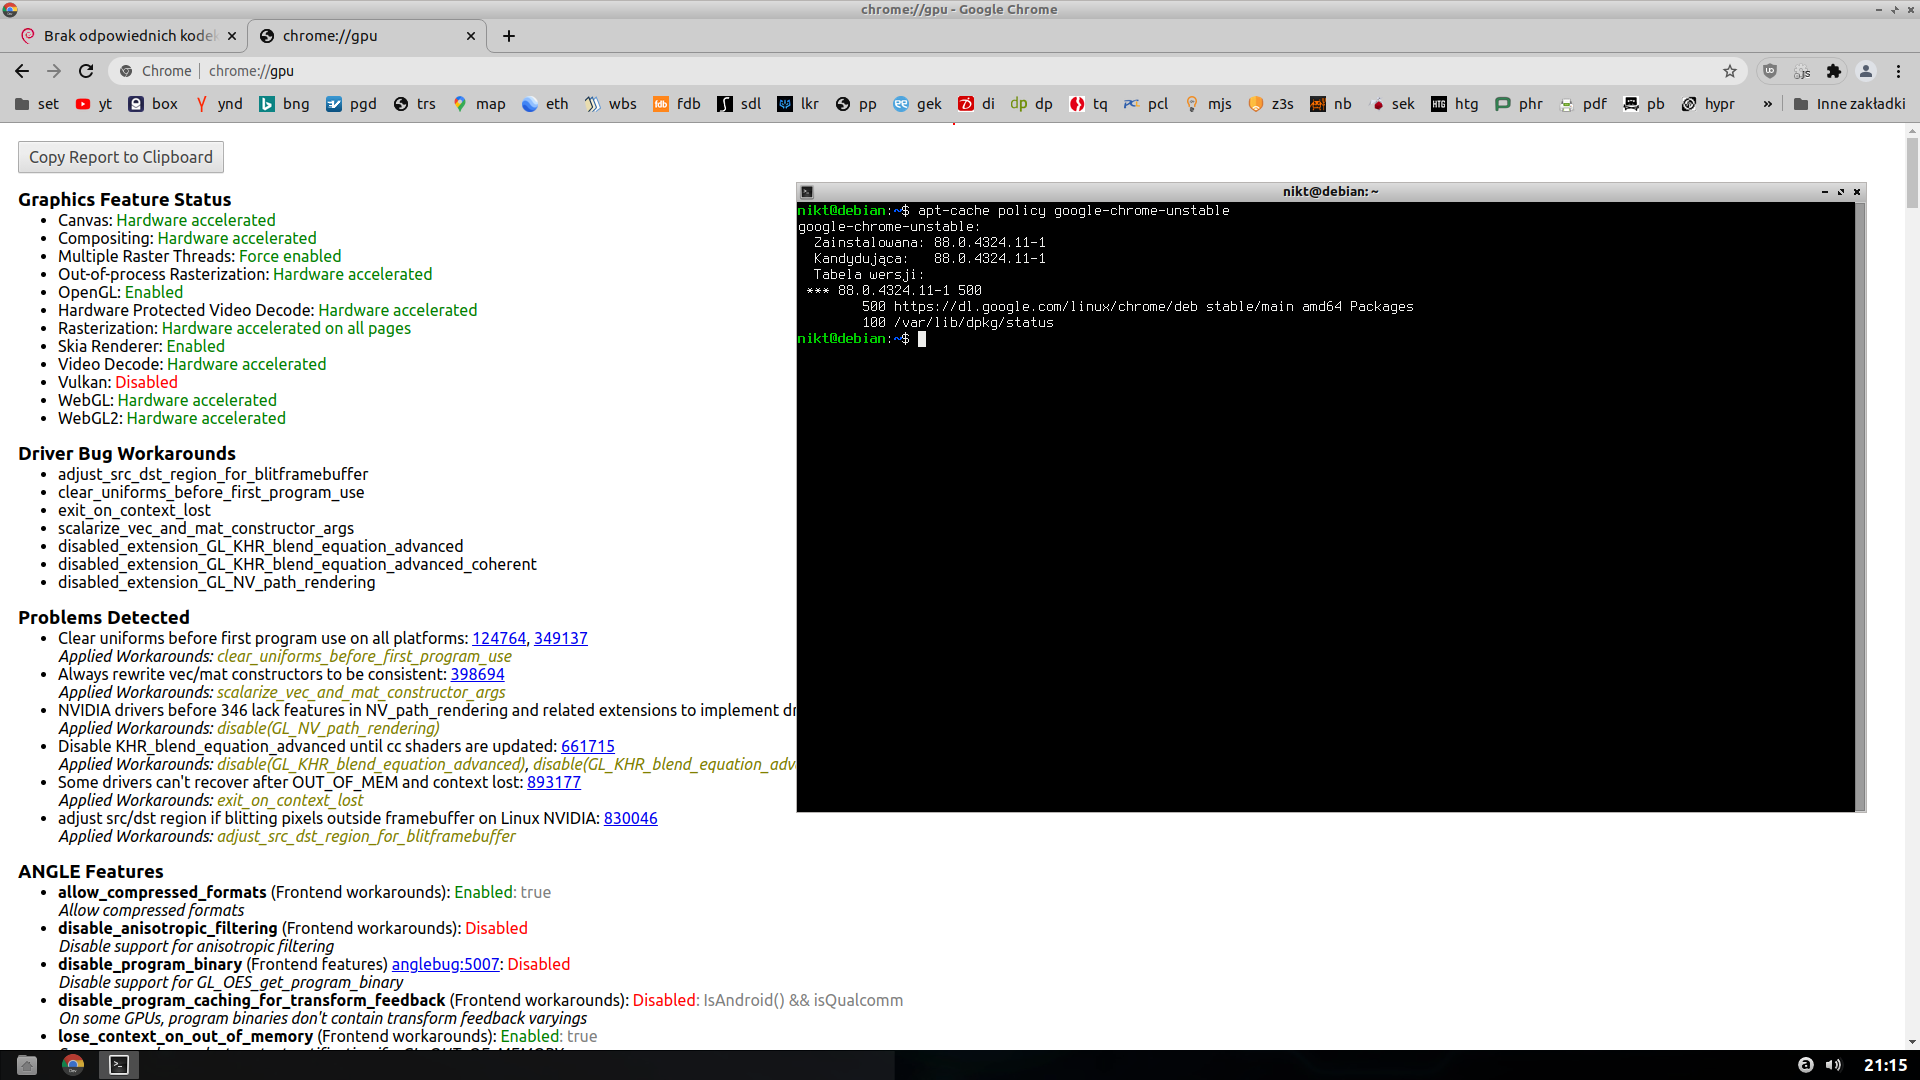Switch to Chrome in the taskbar

tap(73, 1065)
